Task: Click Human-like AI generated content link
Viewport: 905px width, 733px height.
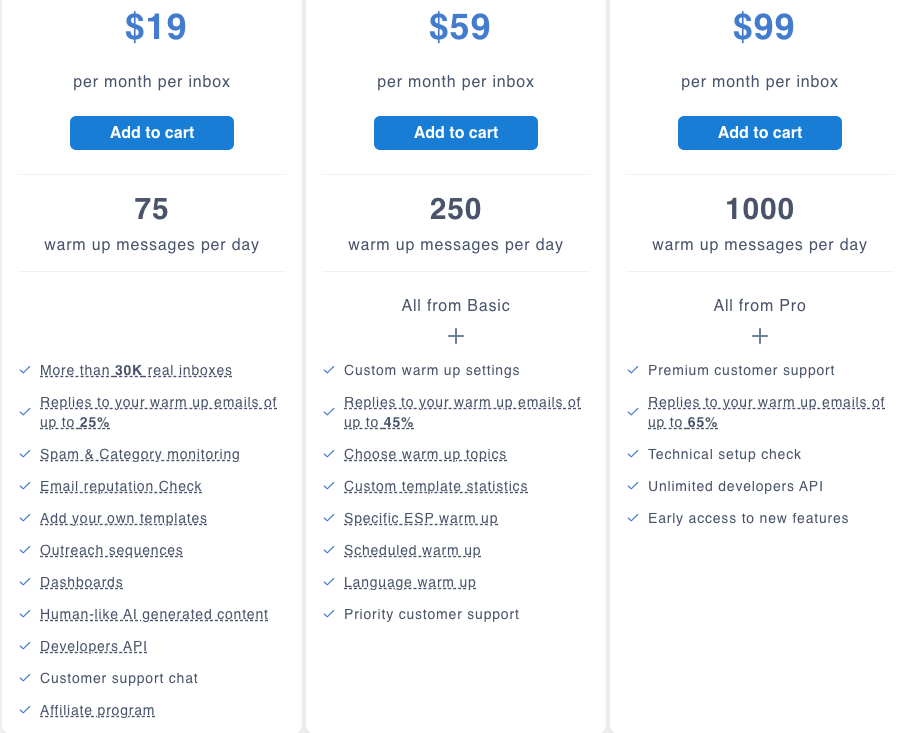Action: [154, 614]
